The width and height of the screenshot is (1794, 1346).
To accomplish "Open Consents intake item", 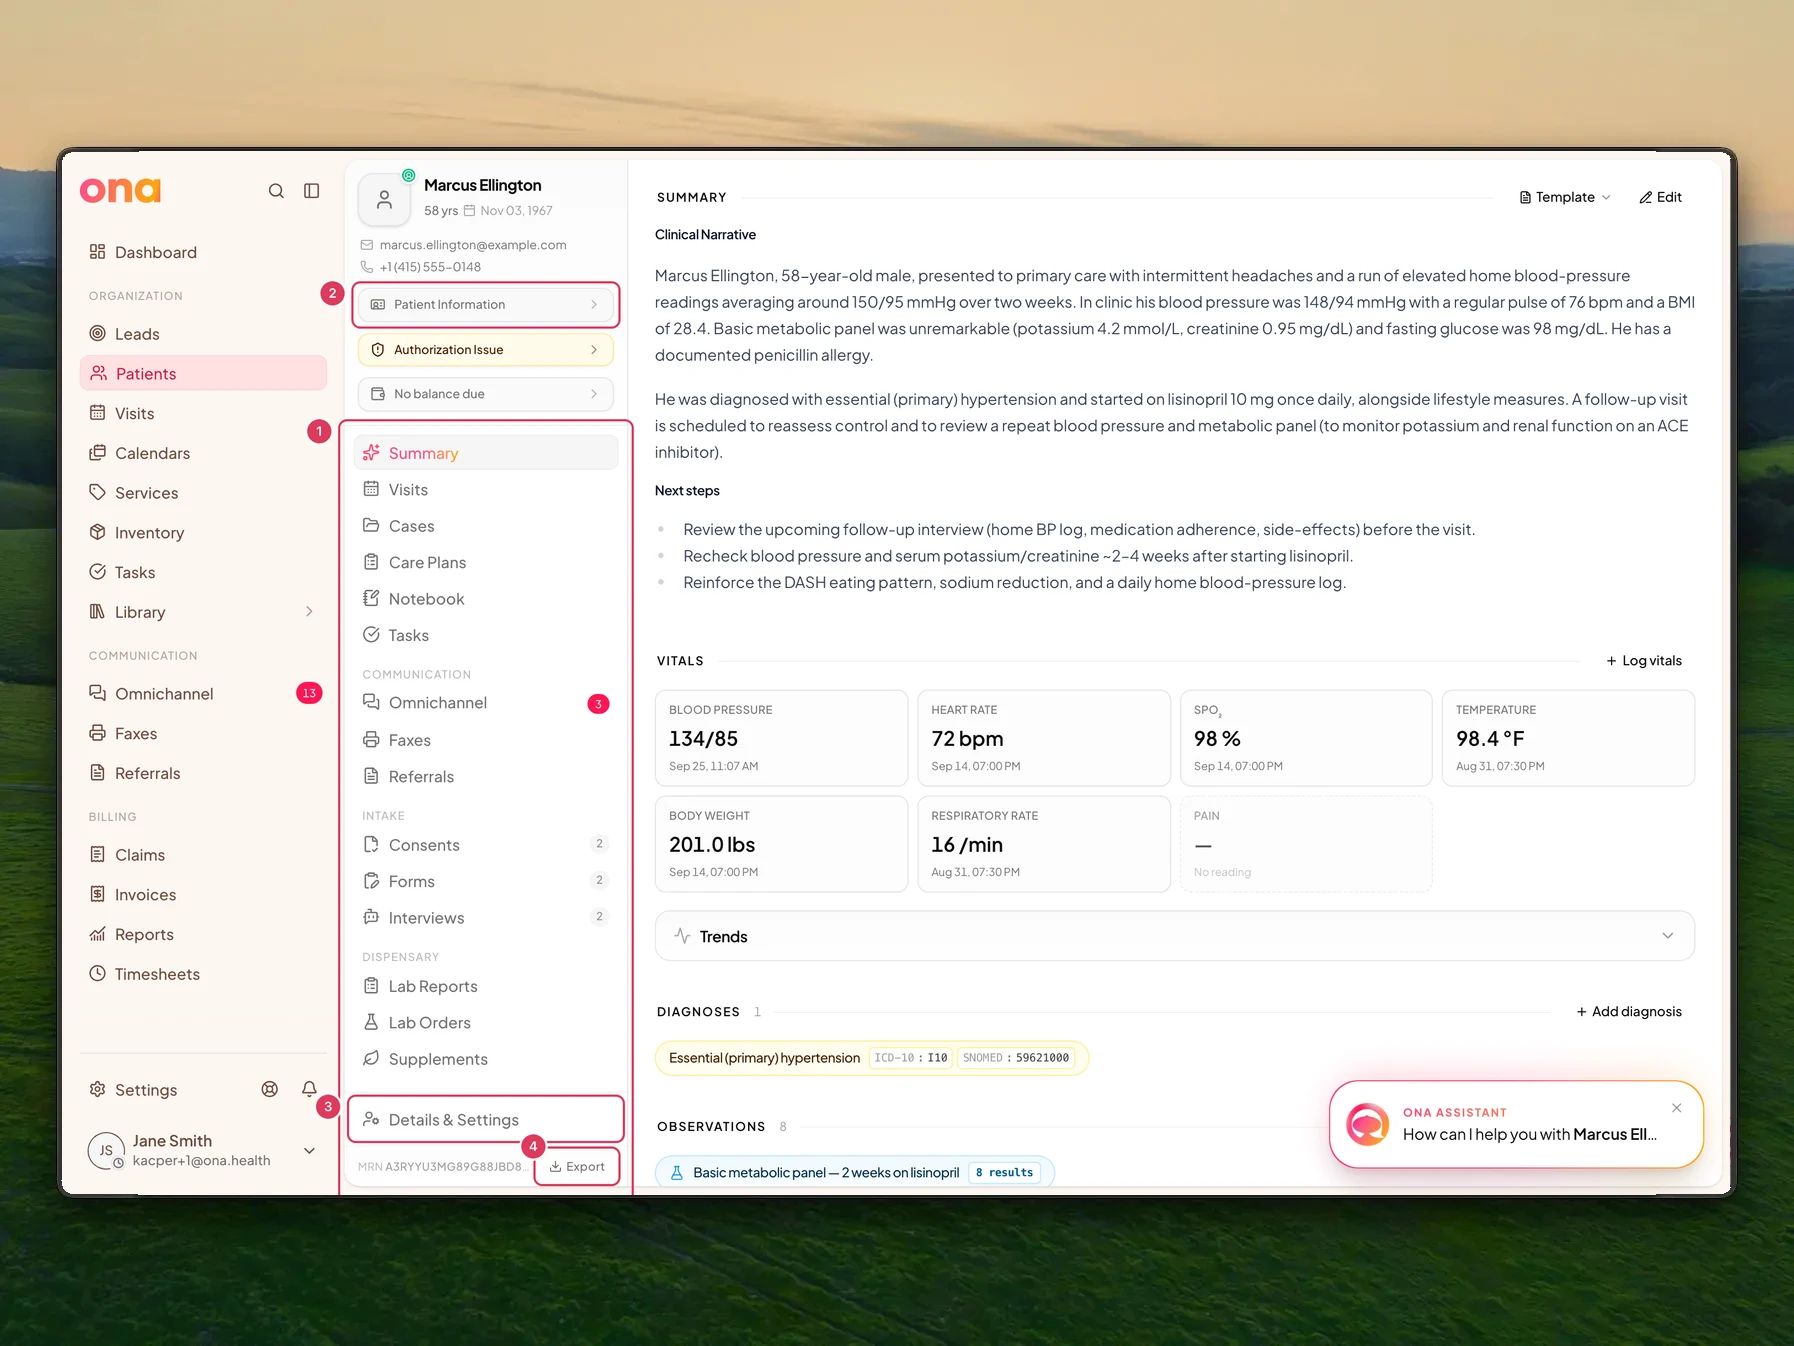I will coord(485,845).
